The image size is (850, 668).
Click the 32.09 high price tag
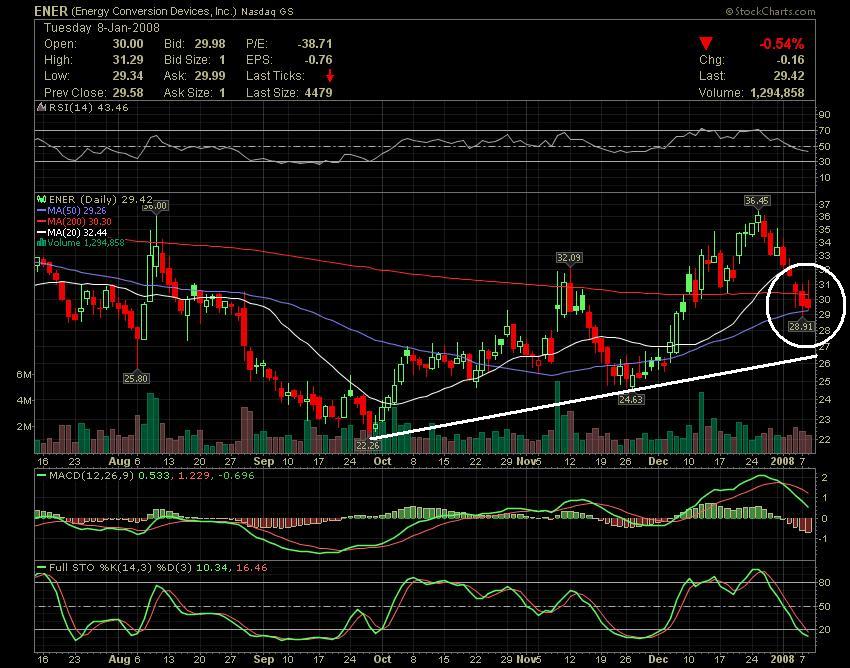coord(569,258)
